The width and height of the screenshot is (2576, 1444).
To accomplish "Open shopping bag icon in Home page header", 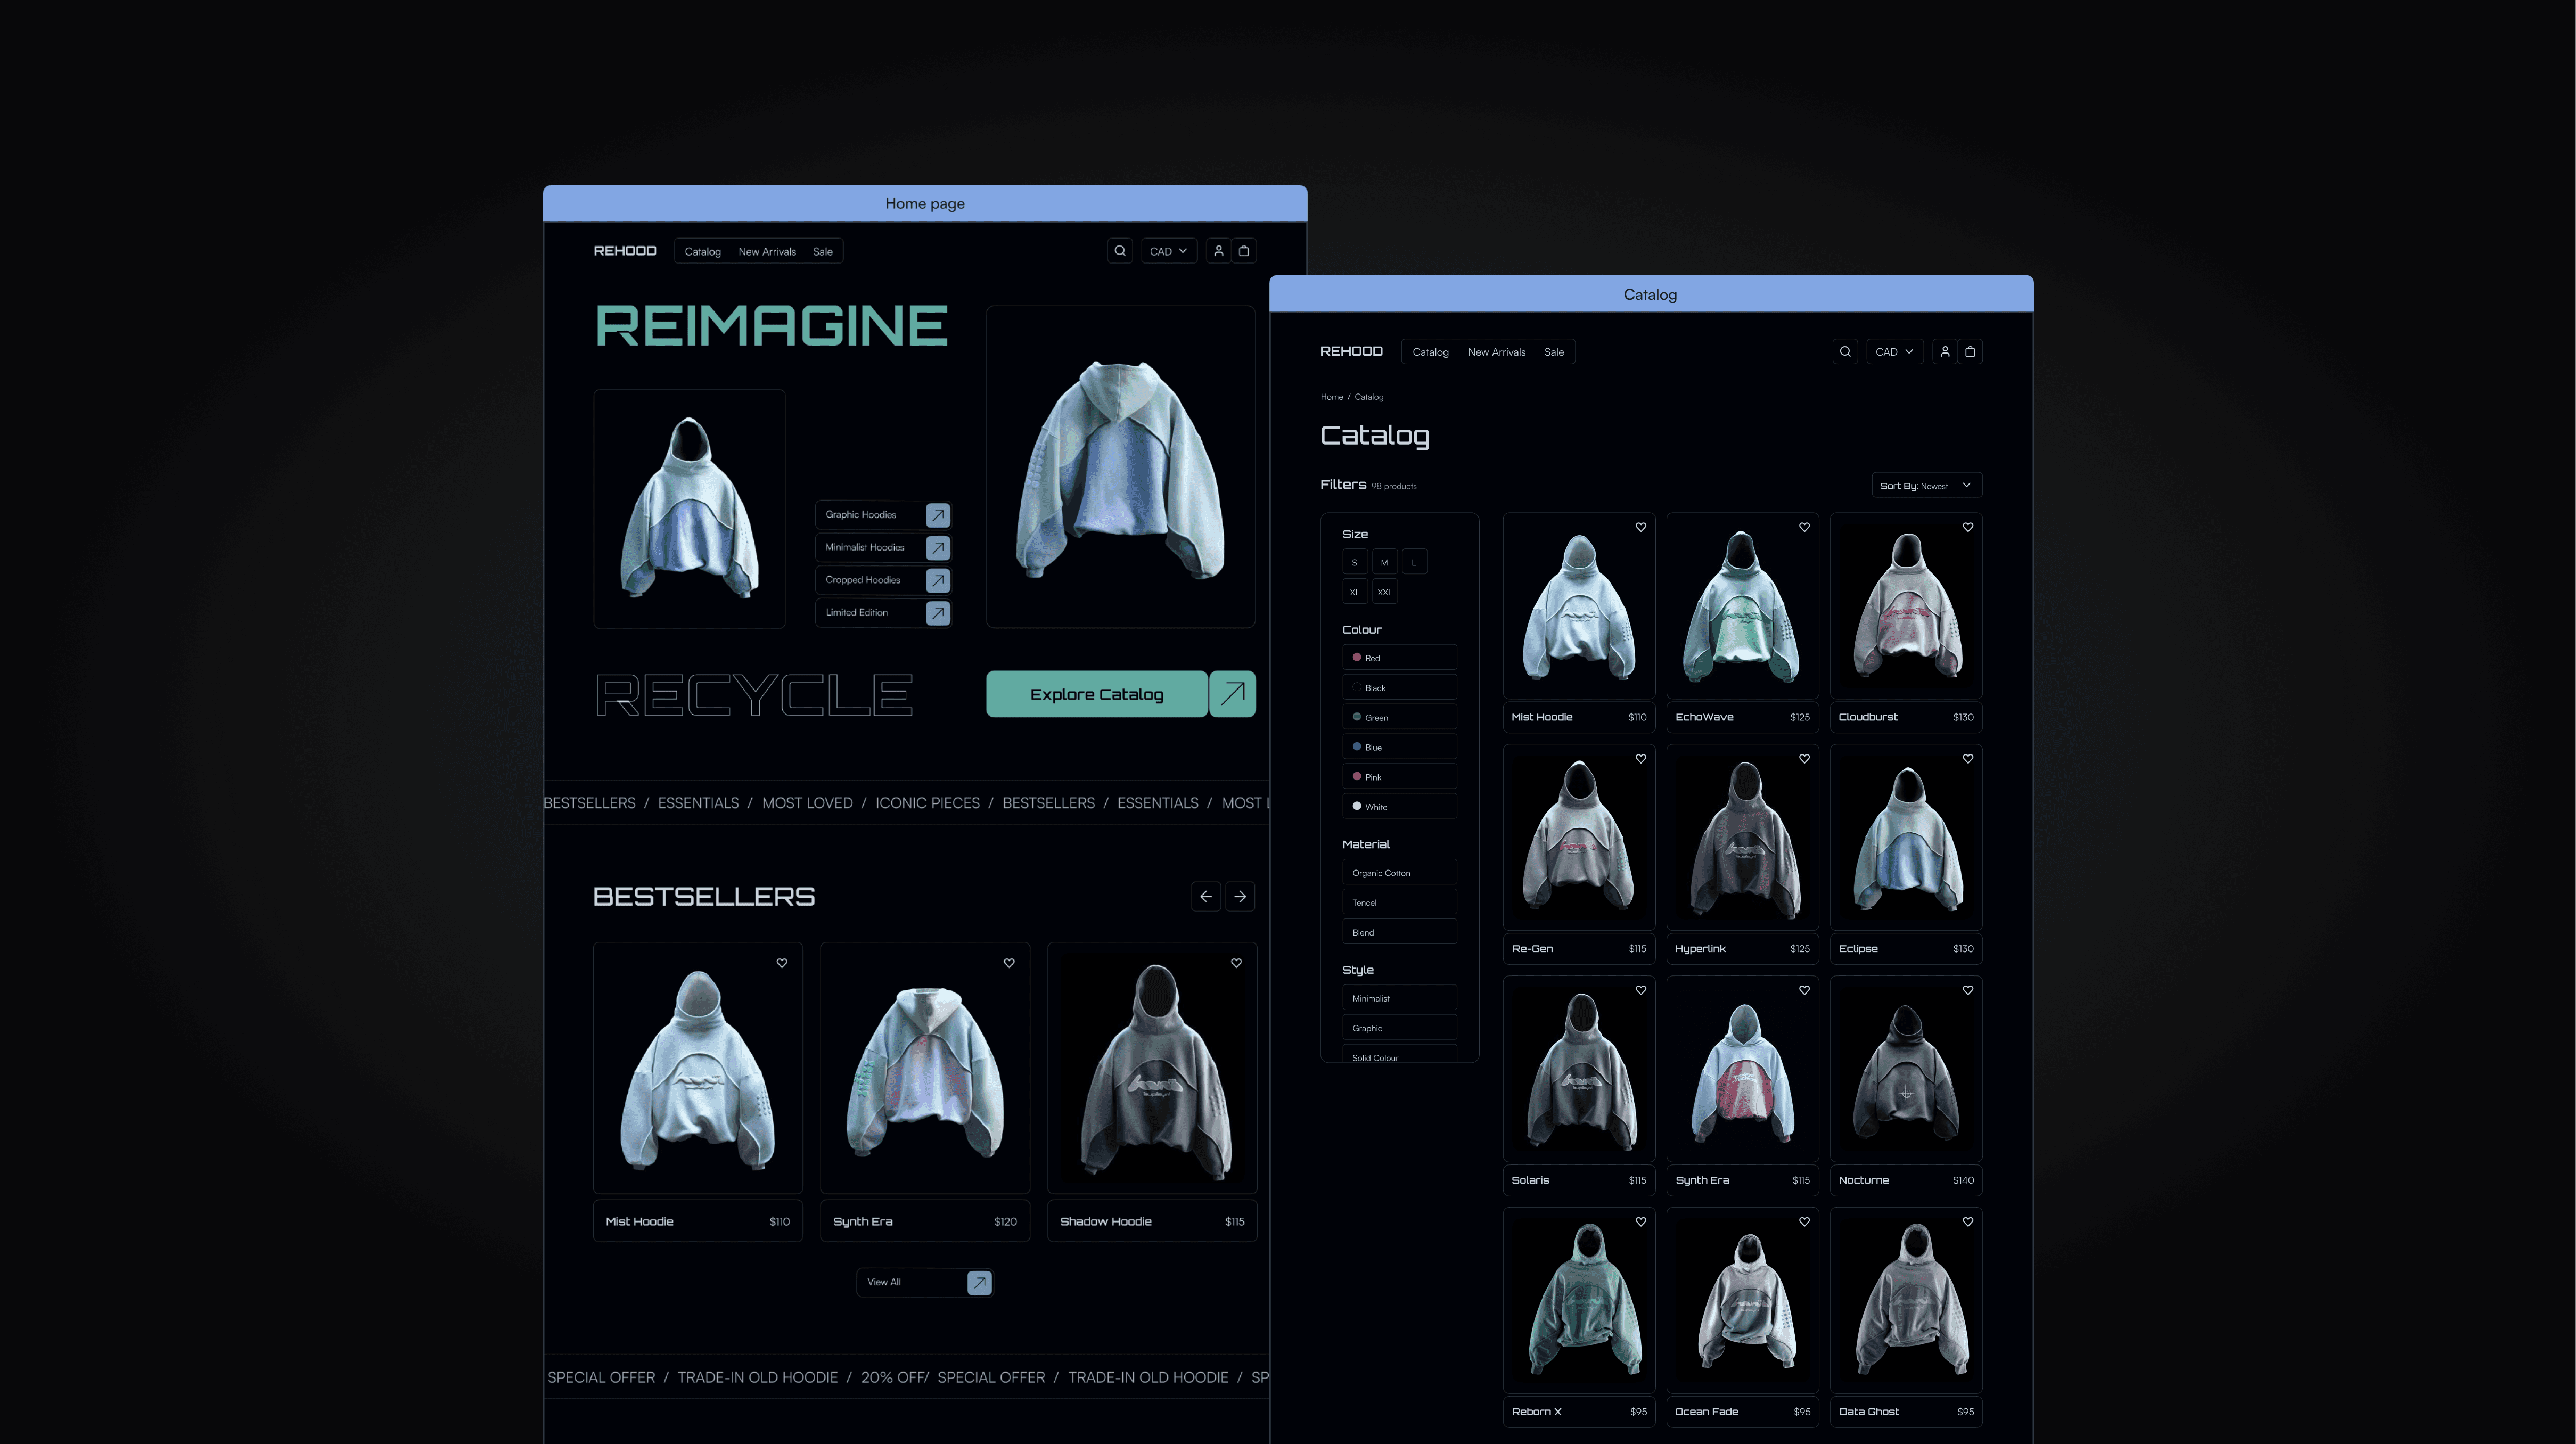I will pyautogui.click(x=1244, y=251).
